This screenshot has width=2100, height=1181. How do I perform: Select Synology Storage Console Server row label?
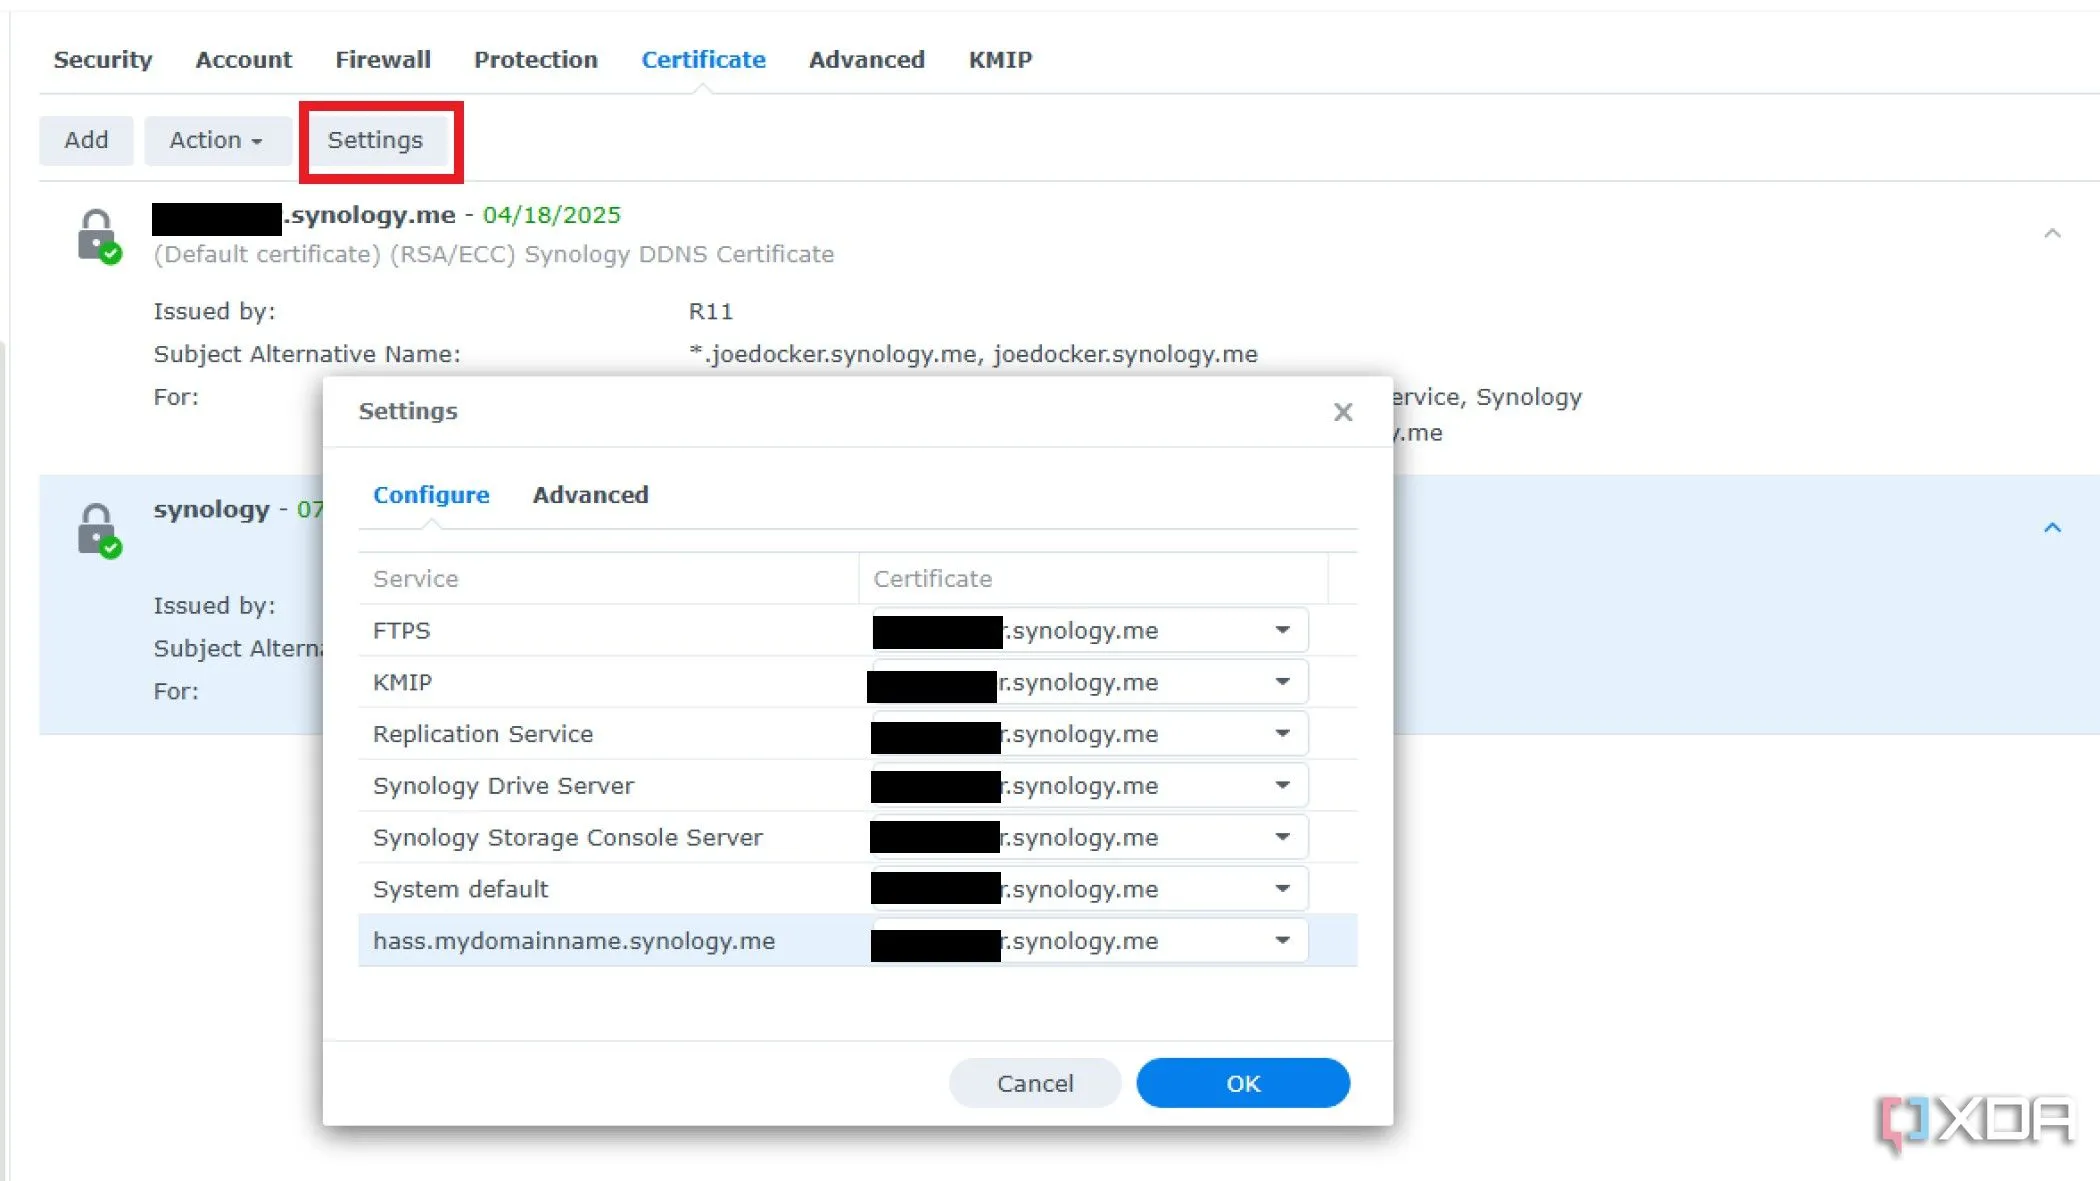tap(567, 838)
